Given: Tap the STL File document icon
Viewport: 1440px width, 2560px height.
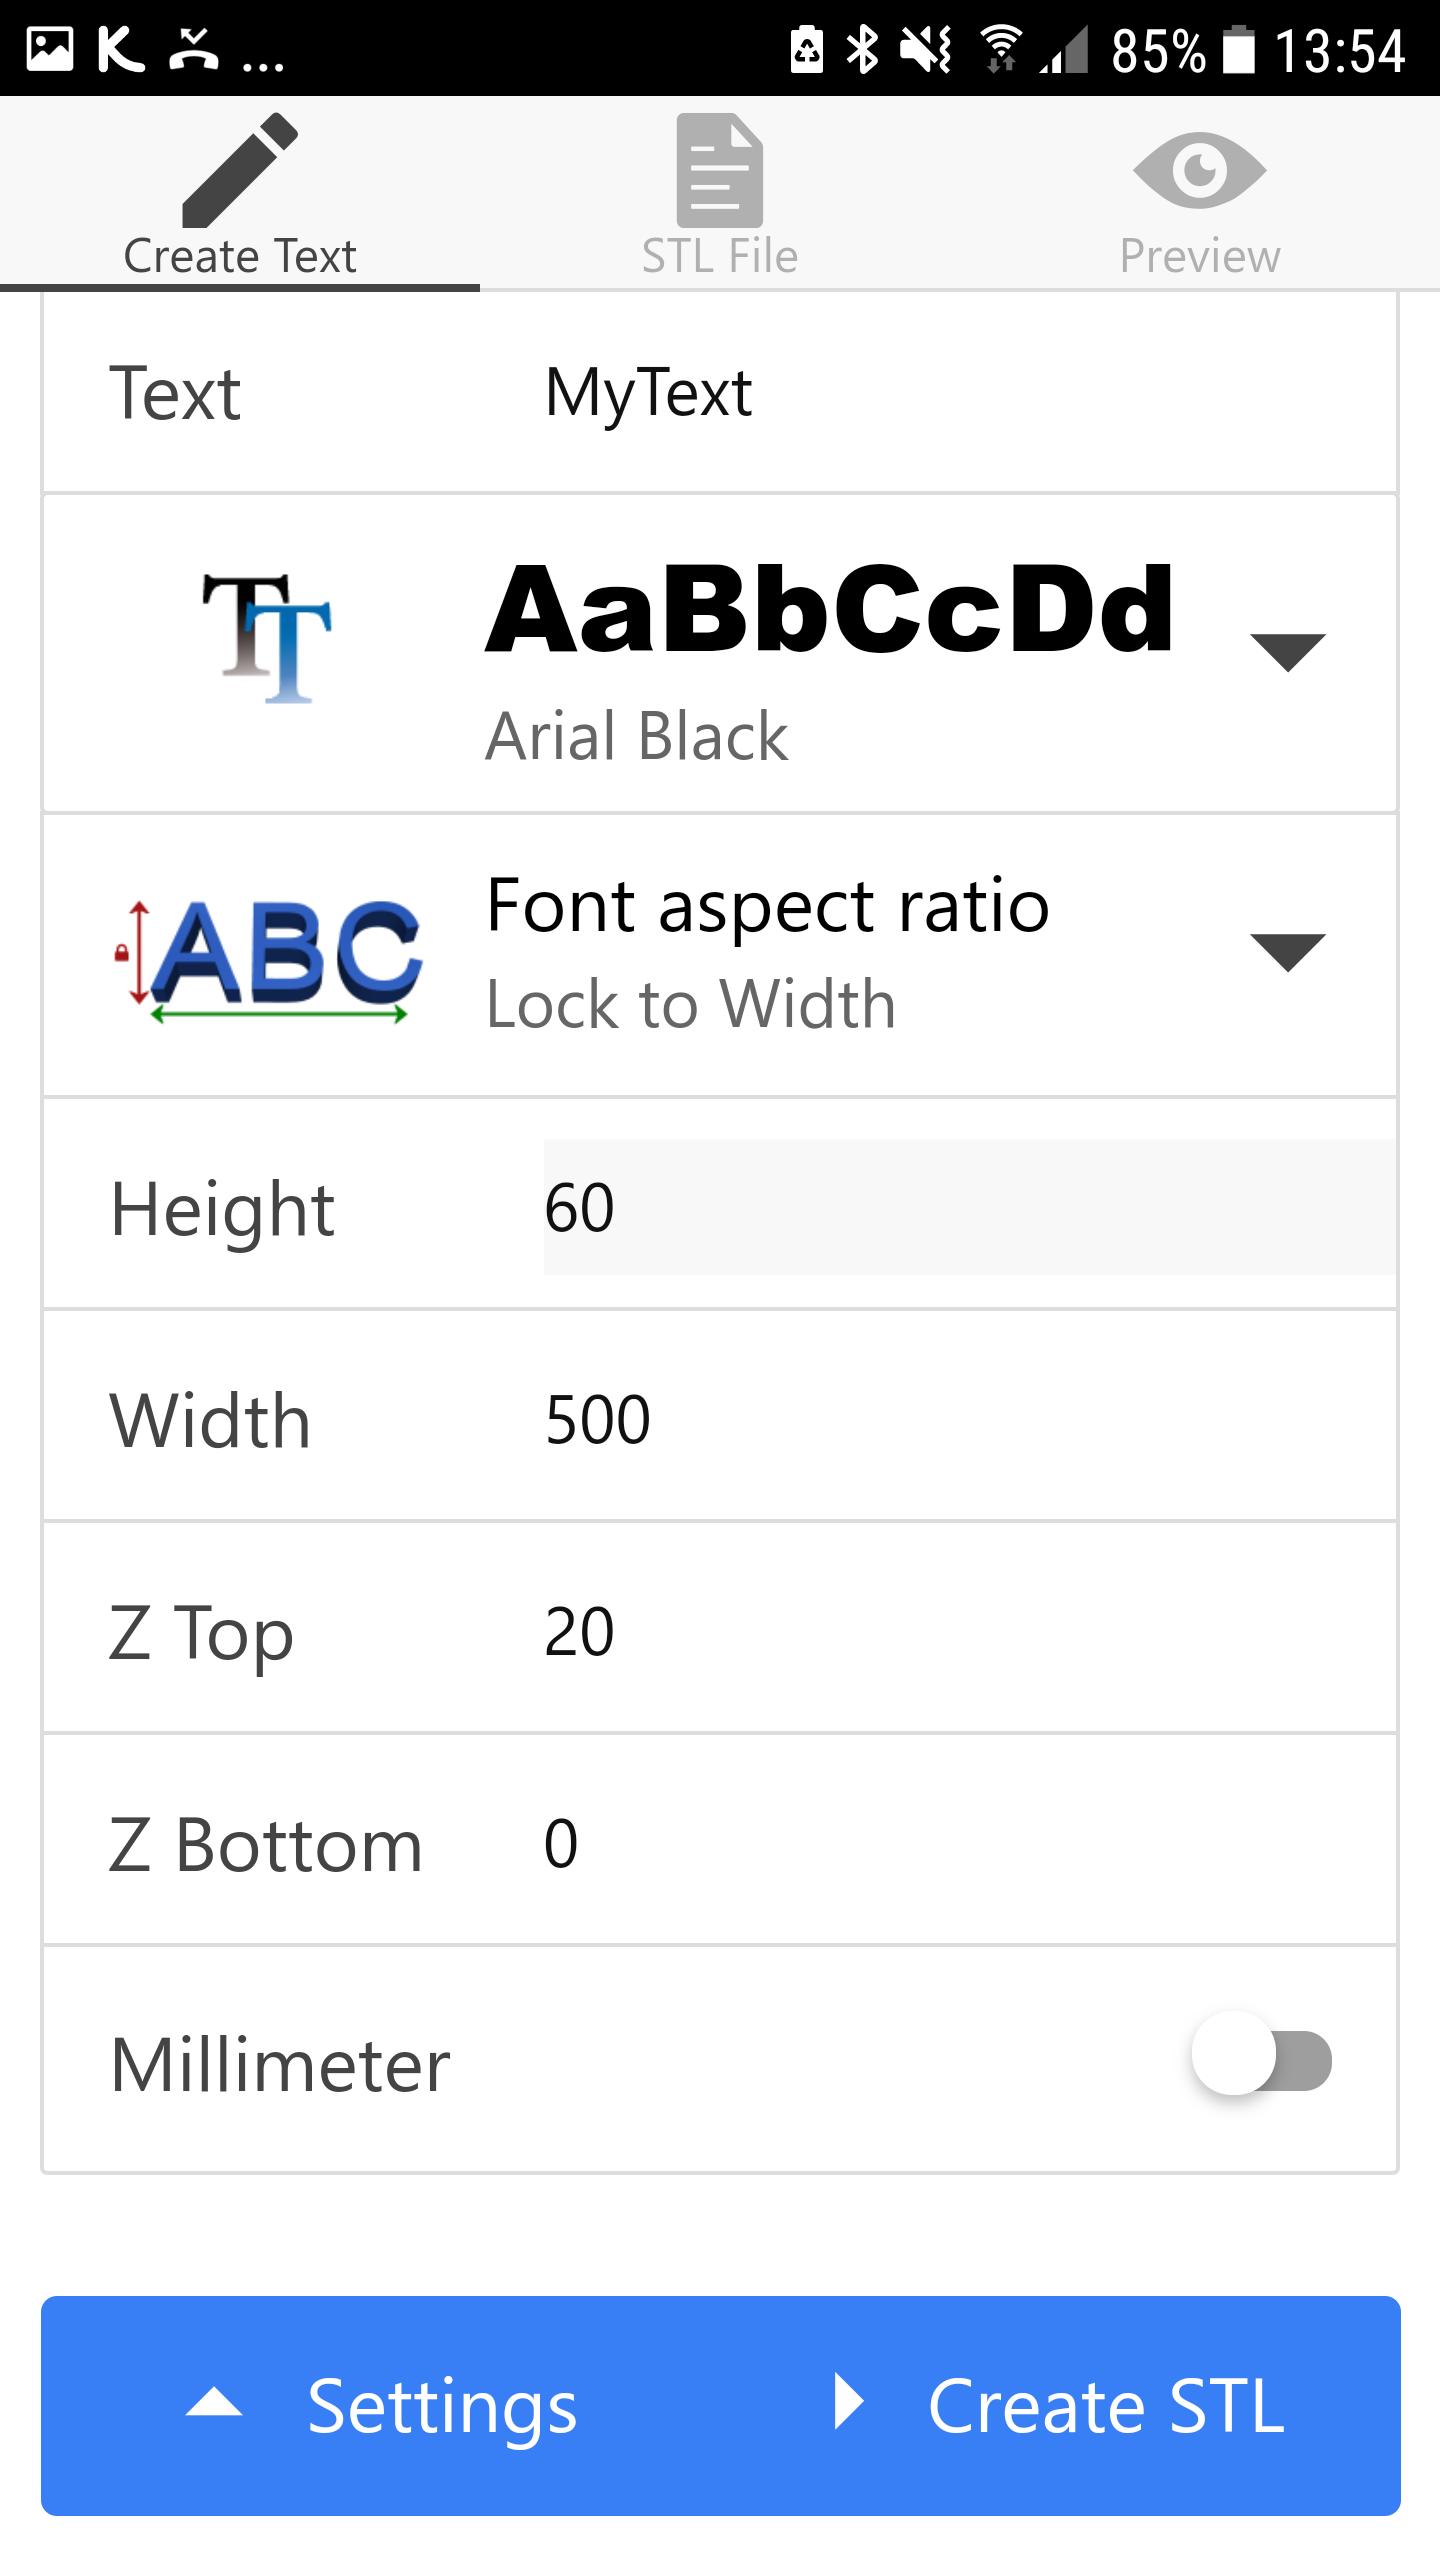Looking at the screenshot, I should [719, 170].
